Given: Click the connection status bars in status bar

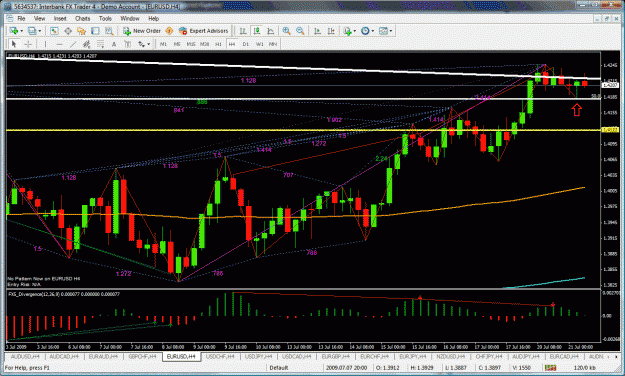Looking at the screenshot, I should (550, 368).
